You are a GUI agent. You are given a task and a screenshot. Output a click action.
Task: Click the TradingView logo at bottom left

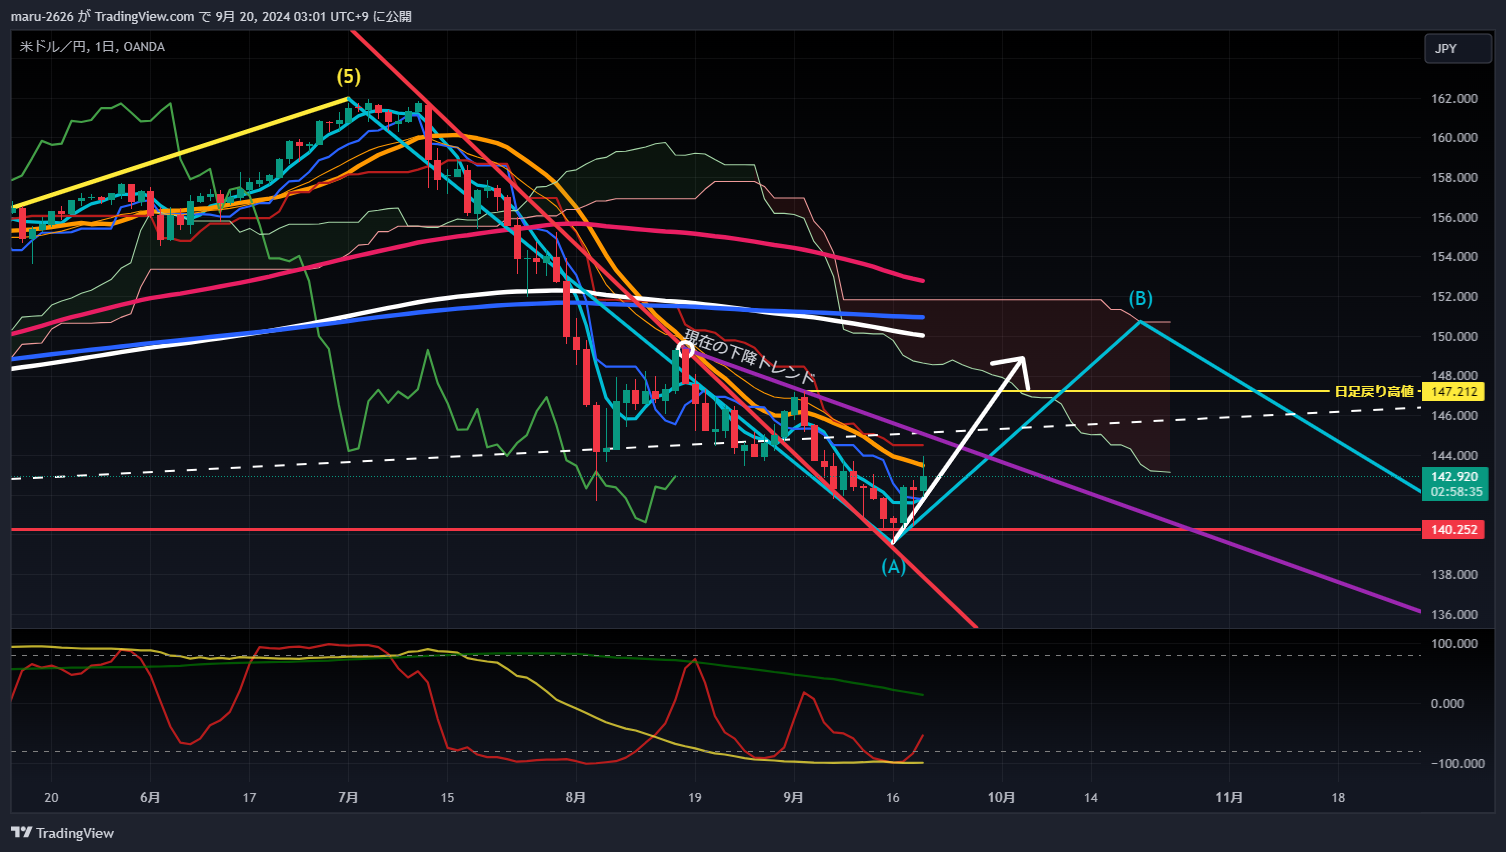click(62, 833)
